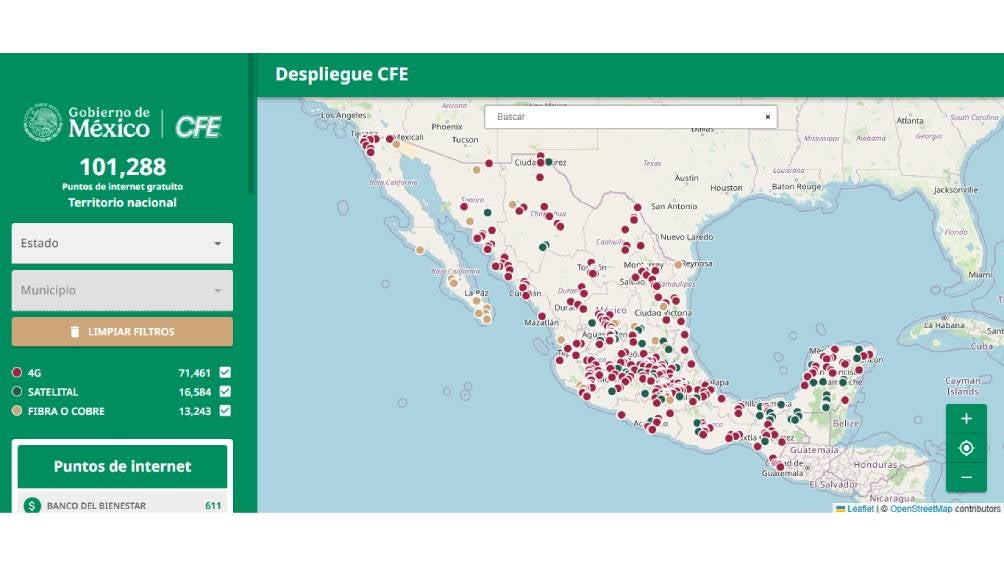Click the red 4G legend color dot
Screen dimensions: 1004x565
point(17,373)
